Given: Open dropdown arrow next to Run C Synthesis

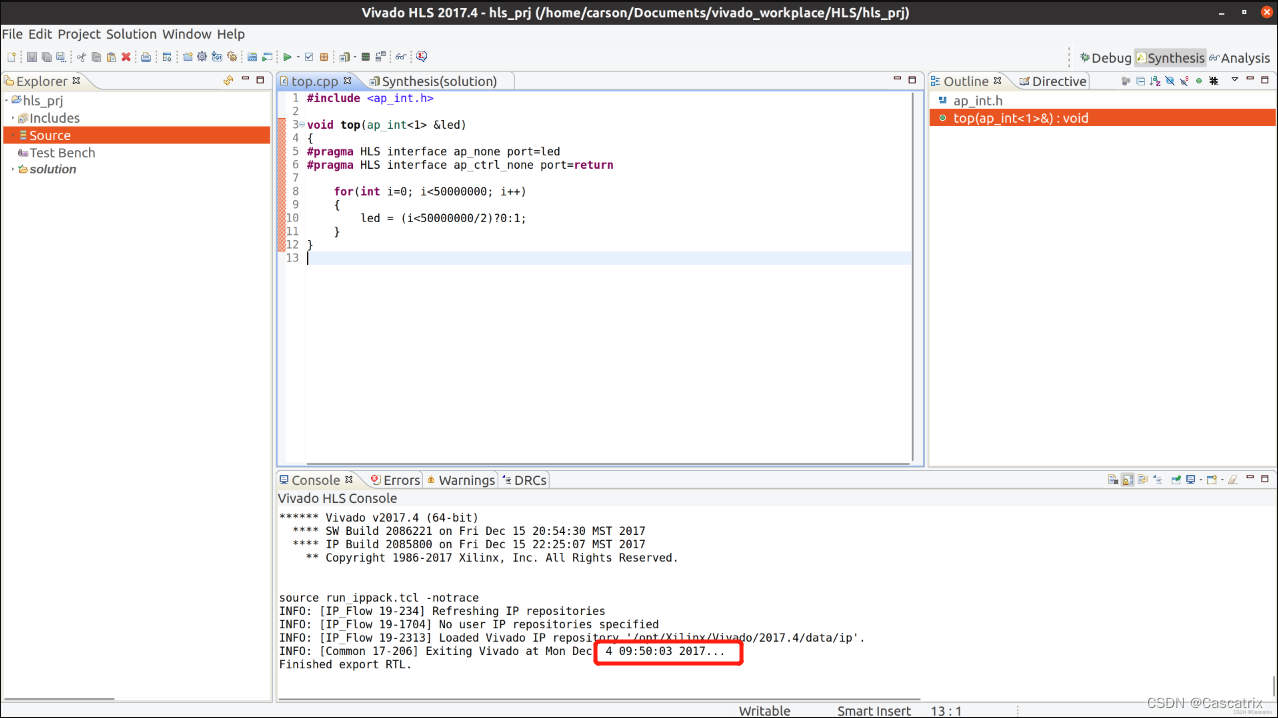Looking at the screenshot, I should 298,57.
